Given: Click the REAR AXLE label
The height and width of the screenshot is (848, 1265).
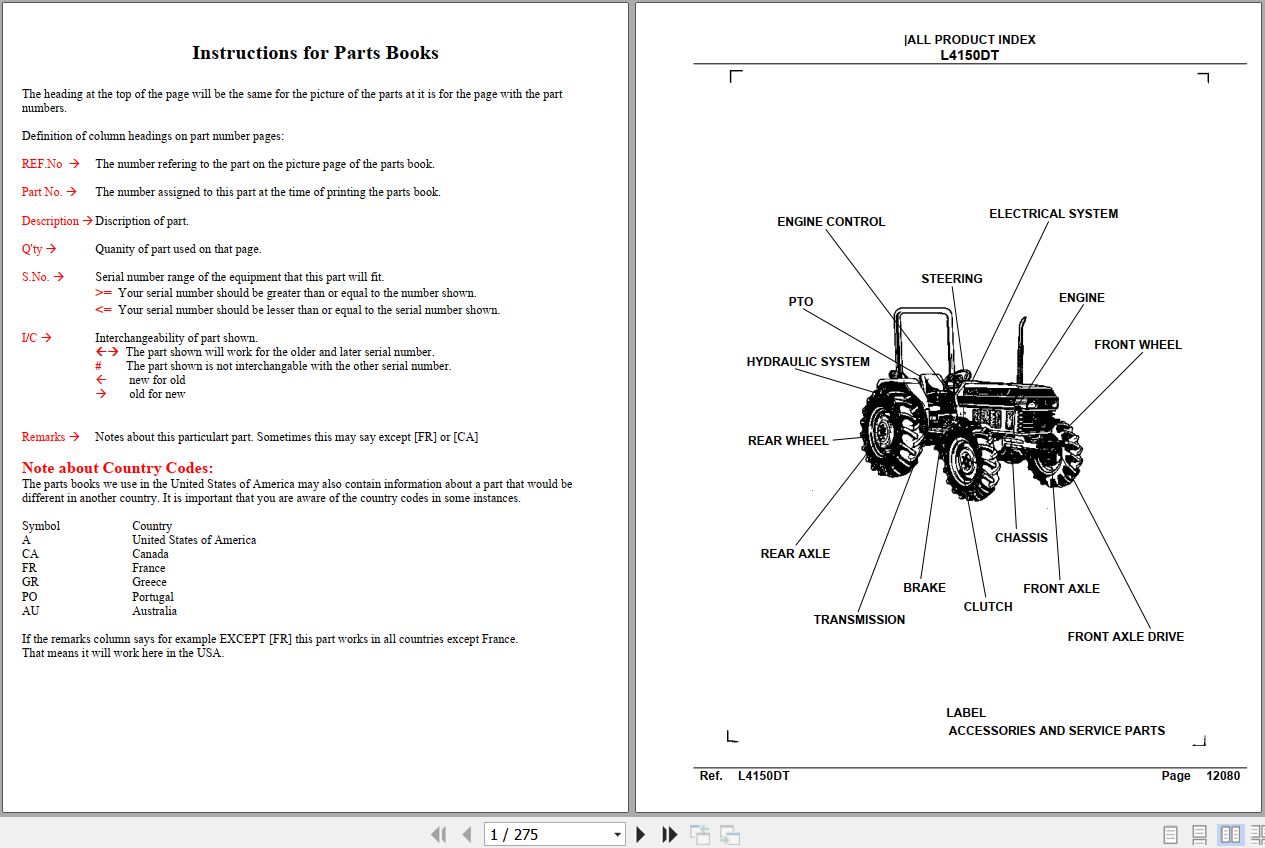Looking at the screenshot, I should pyautogui.click(x=795, y=554).
